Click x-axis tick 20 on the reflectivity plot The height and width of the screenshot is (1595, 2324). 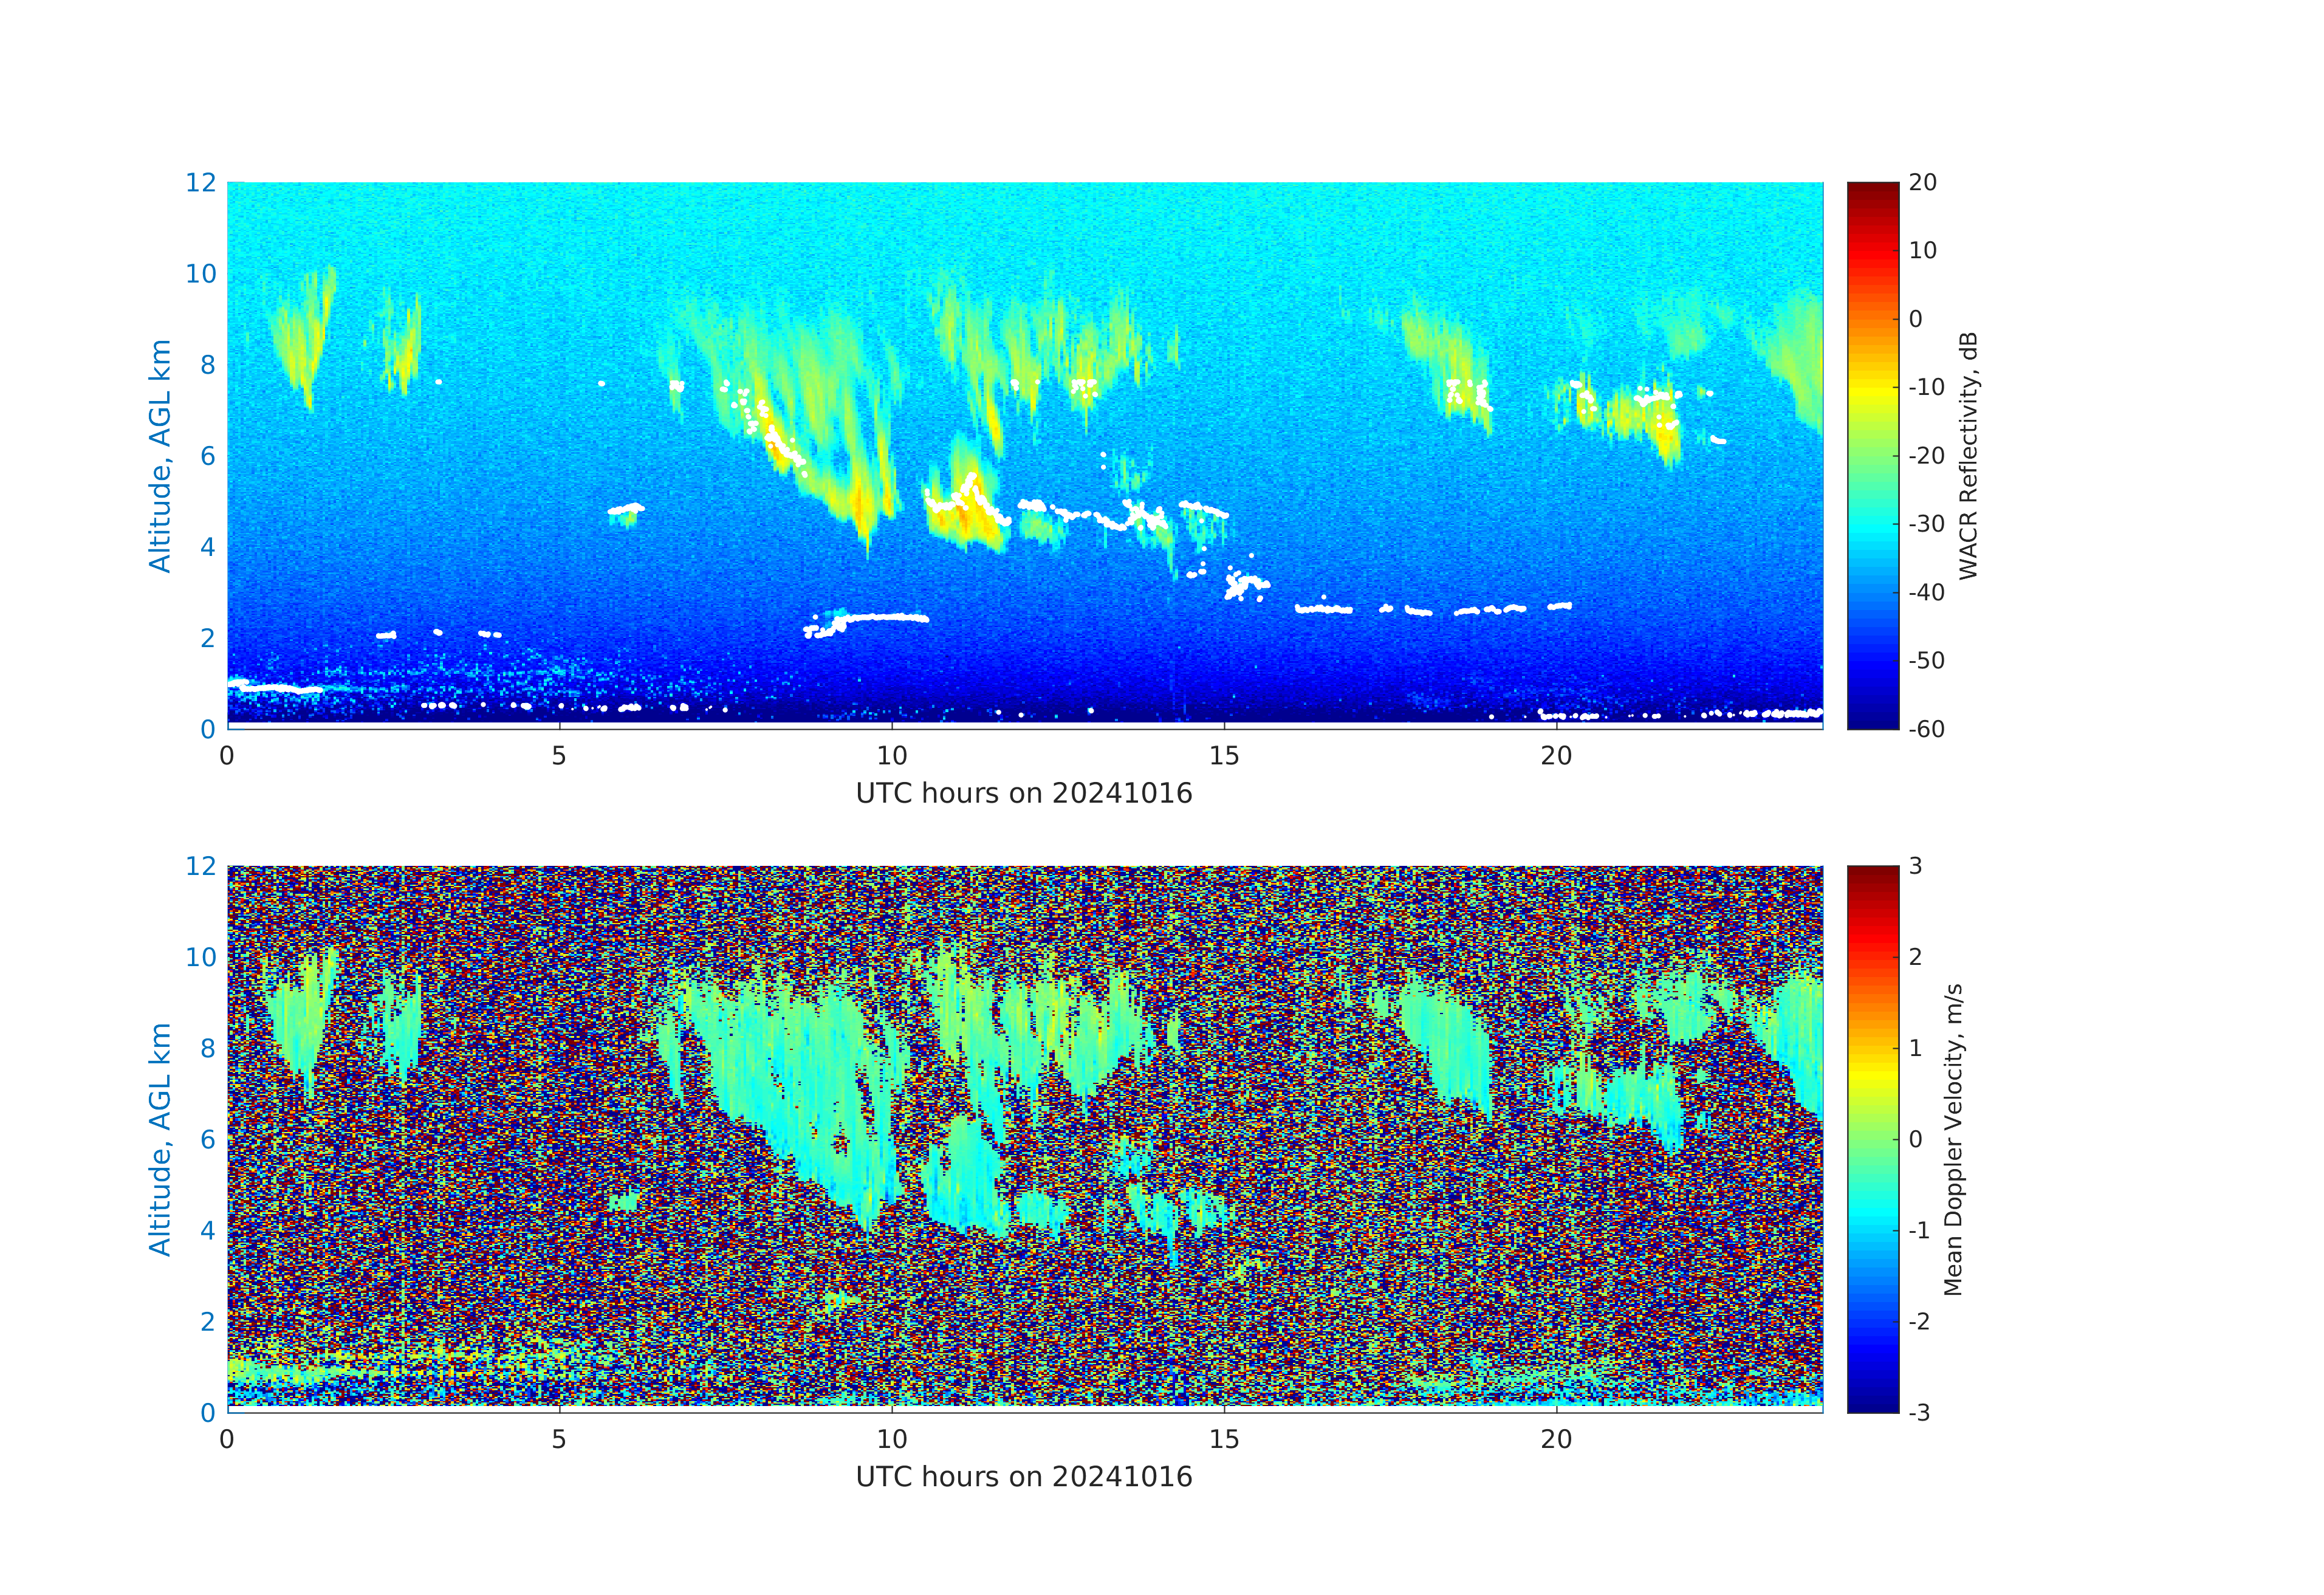[1556, 756]
